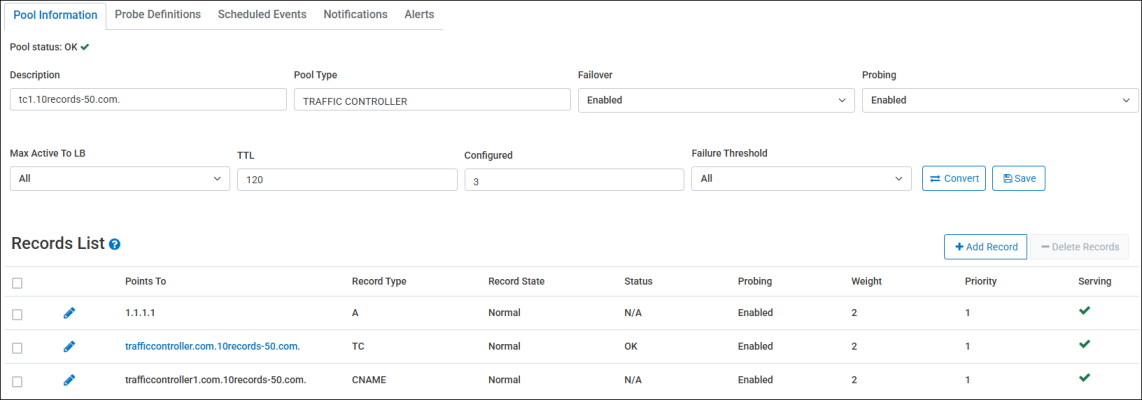Screen dimensions: 1142x400
Task: Switch to the Probe Definitions tab
Action: coord(158,15)
